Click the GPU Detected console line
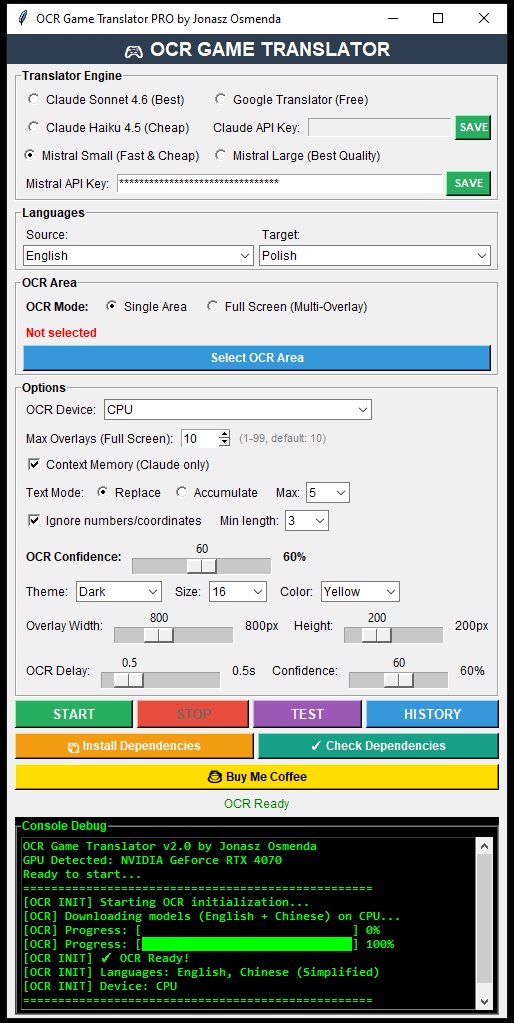Viewport: 514px width, 1023px height. [x=153, y=861]
